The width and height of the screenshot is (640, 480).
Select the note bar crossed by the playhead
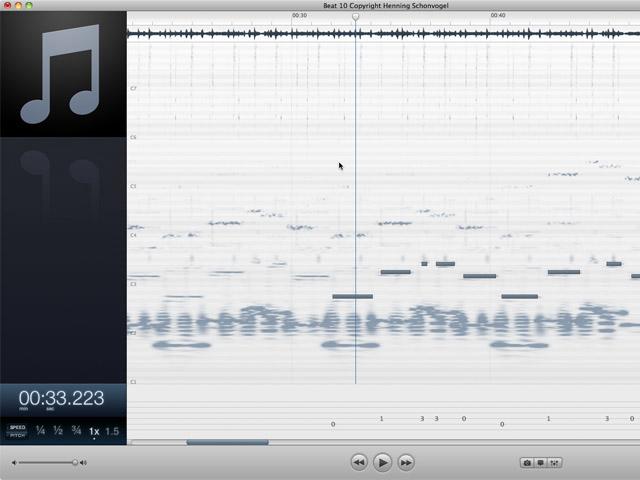point(353,296)
